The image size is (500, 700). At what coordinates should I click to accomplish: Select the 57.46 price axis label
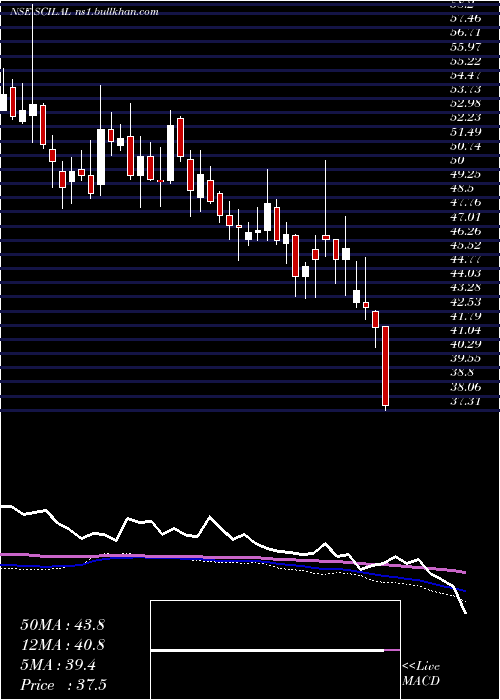point(467,18)
